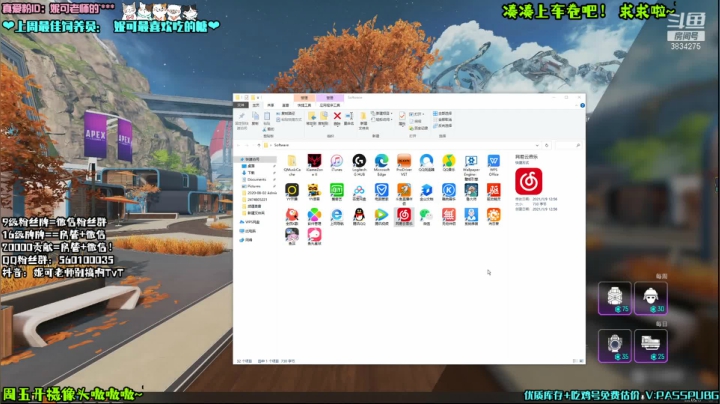Open the iGameZone II shortcut
This screenshot has height=404, width=720.
point(314,165)
